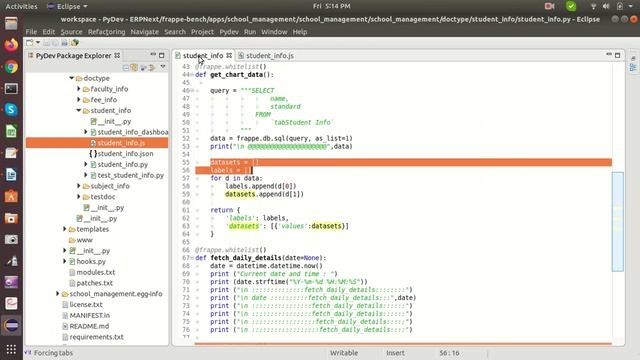Screen dimensions: 640x360
Task: Click the icon right of Link with Editor
Action: (x=143, y=67)
